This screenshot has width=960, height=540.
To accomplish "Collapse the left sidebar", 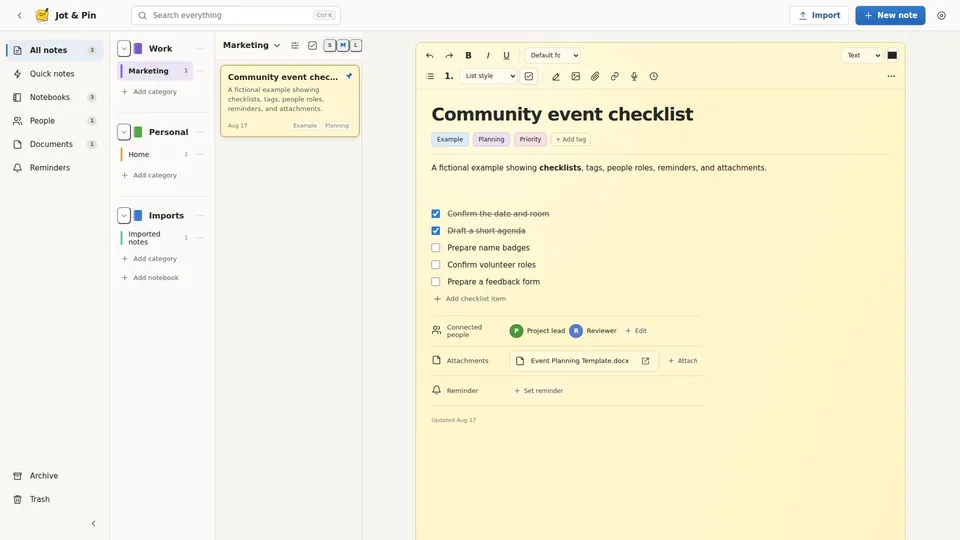I will (94, 523).
